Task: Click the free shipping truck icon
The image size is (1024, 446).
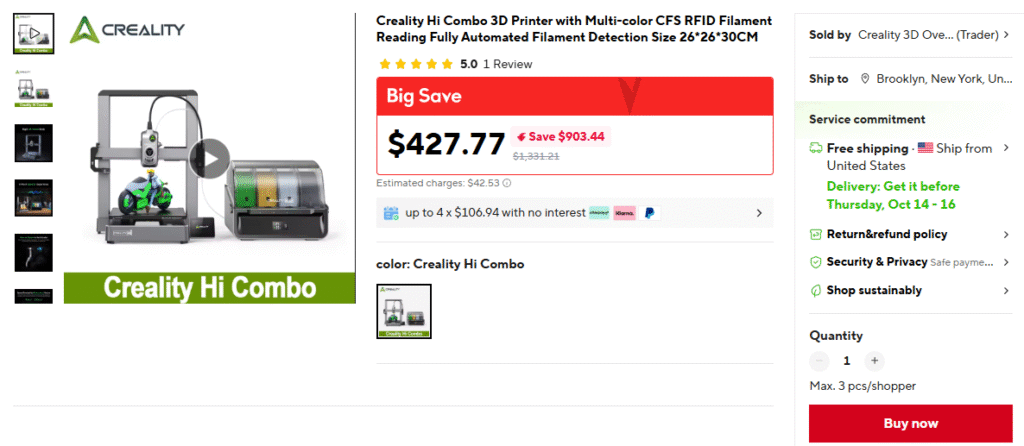Action: pyautogui.click(x=815, y=148)
